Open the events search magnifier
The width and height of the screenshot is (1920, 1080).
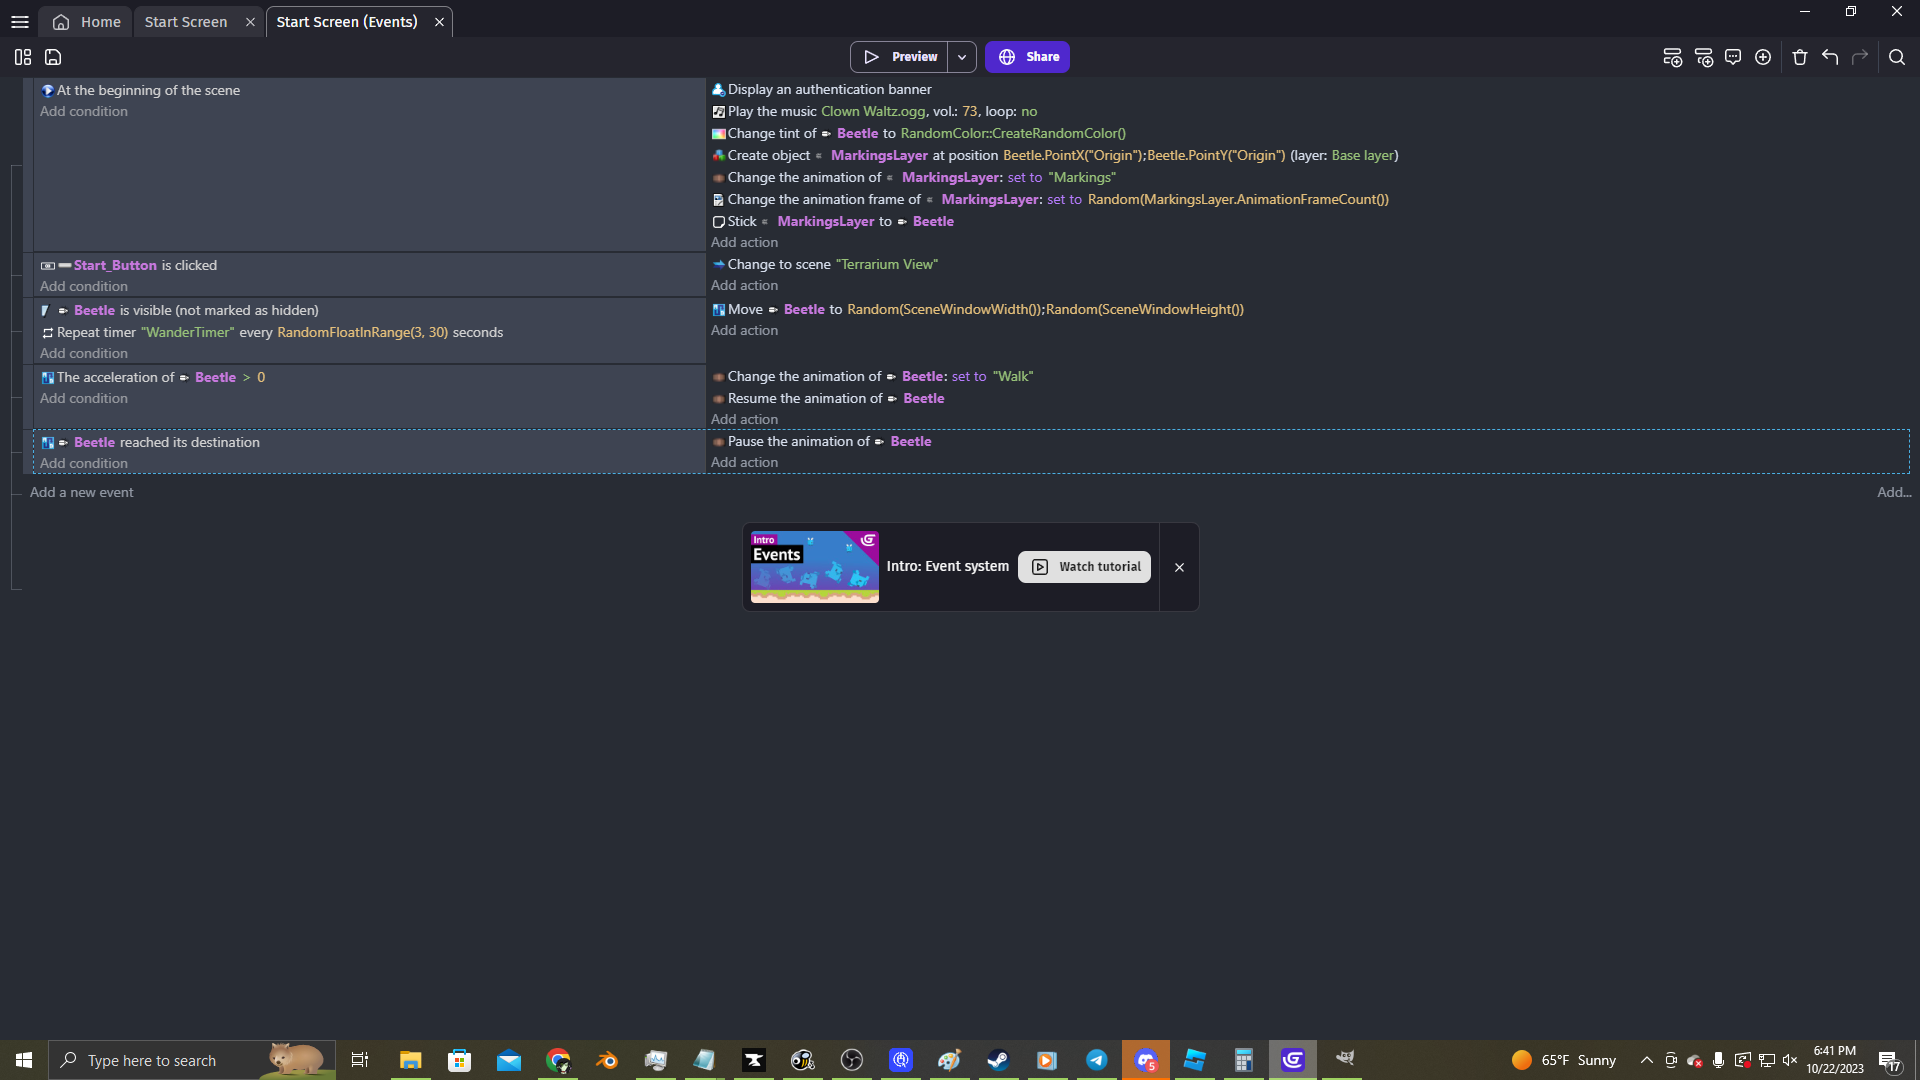pos(1897,57)
